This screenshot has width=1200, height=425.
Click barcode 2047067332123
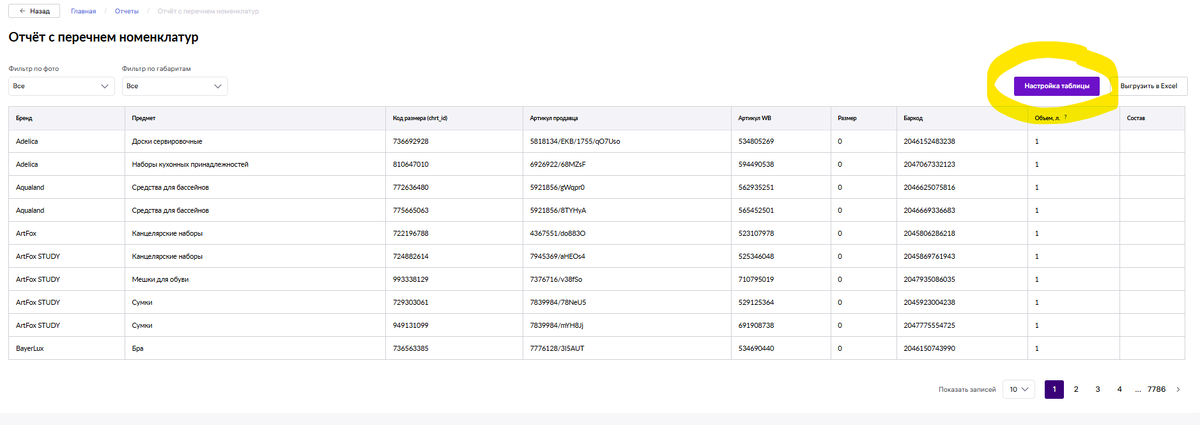pyautogui.click(x=929, y=164)
